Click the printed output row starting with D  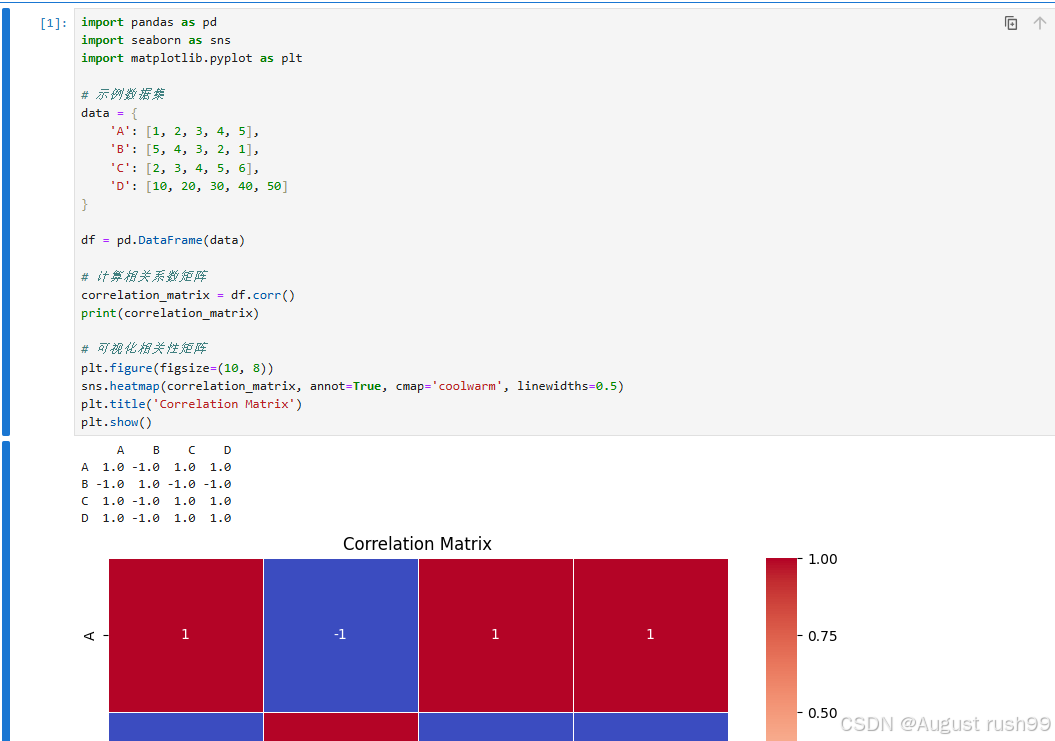click(156, 518)
